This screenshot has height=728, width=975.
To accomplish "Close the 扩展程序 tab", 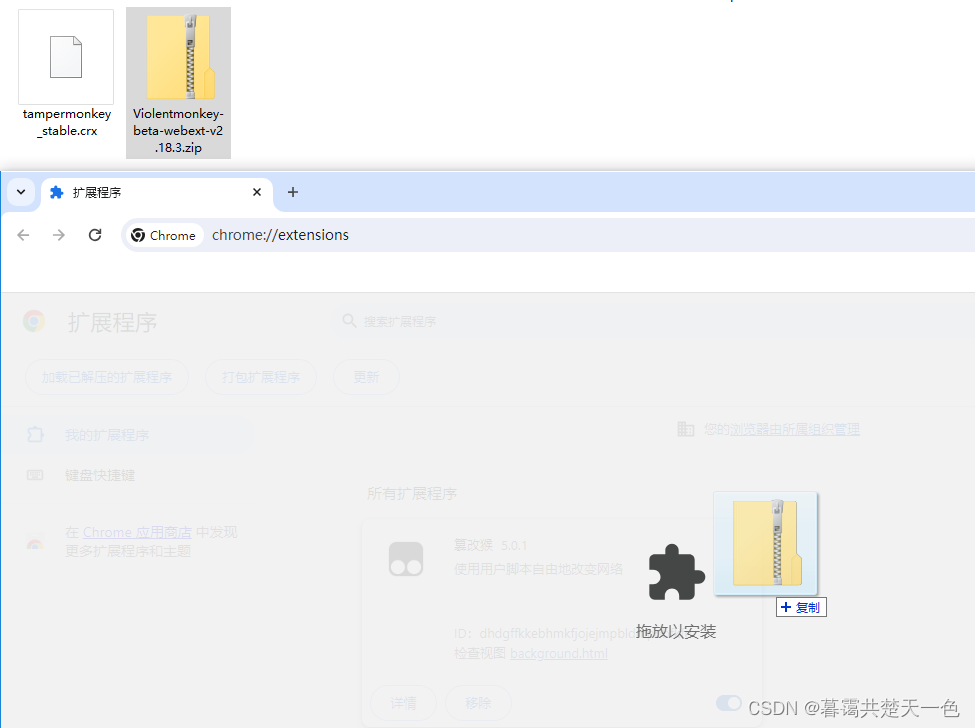I will coord(257,192).
